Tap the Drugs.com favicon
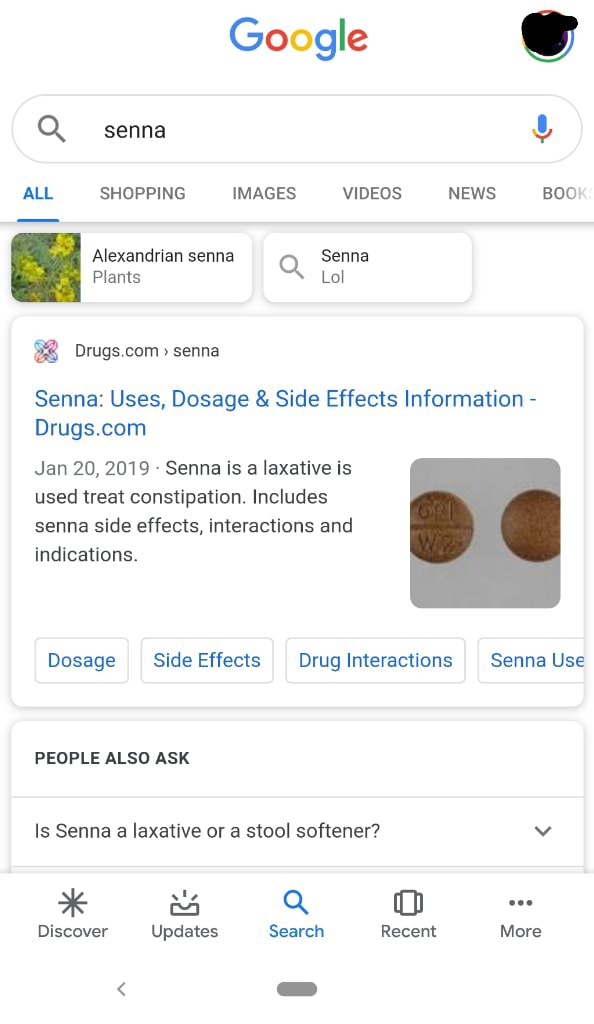This screenshot has width=594, height=1024. pyautogui.click(x=46, y=351)
